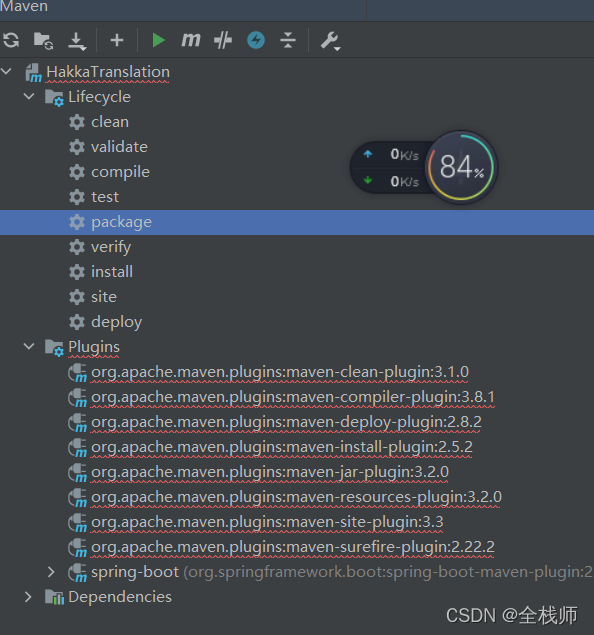Select the validate lifecycle goal
The image size is (594, 635).
pyautogui.click(x=119, y=147)
